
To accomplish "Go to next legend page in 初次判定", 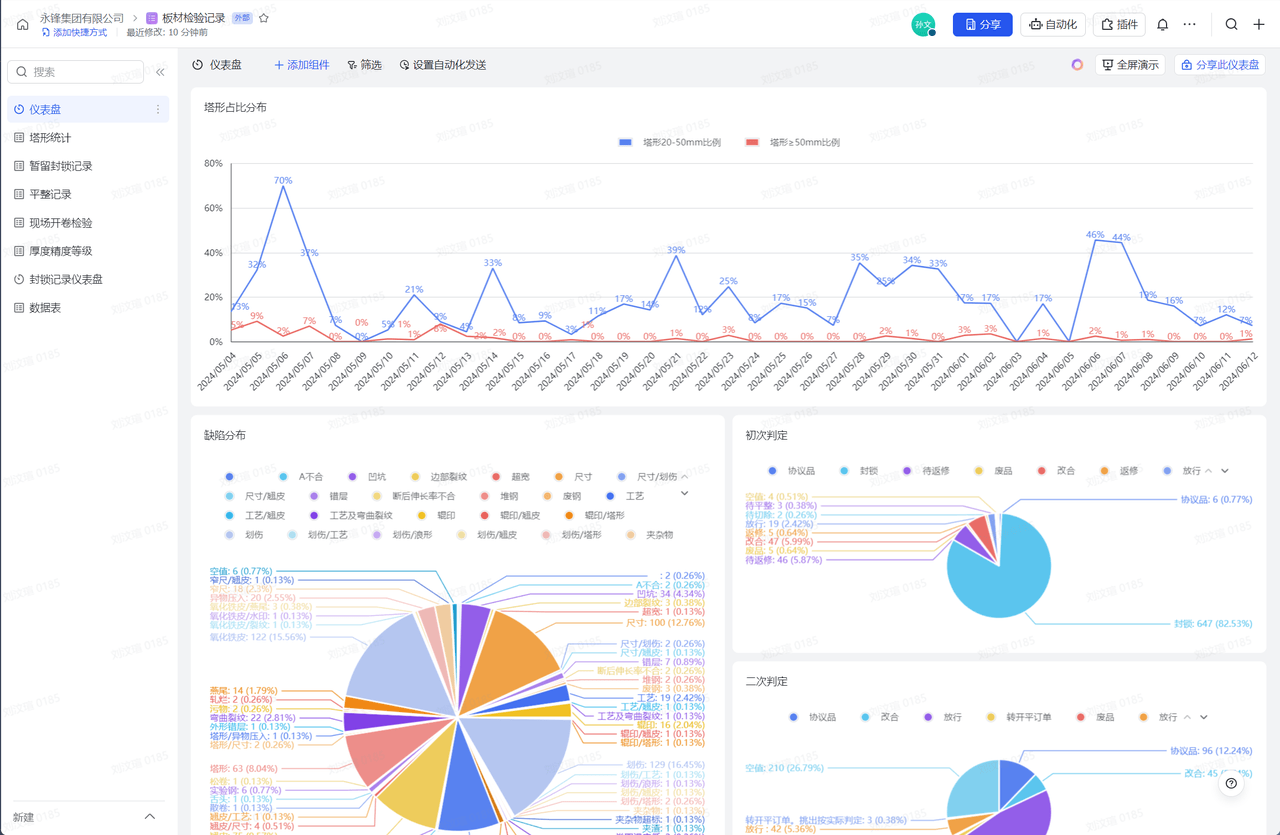I will [1224, 471].
